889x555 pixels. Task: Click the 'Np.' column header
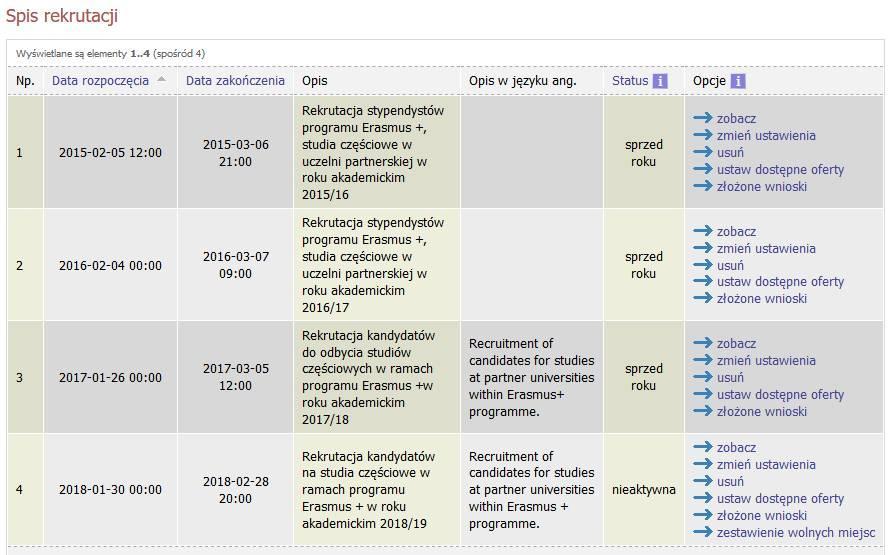(x=25, y=81)
